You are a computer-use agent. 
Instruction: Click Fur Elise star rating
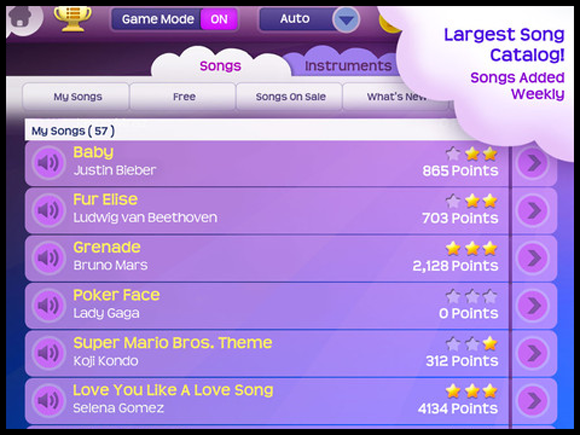471,201
